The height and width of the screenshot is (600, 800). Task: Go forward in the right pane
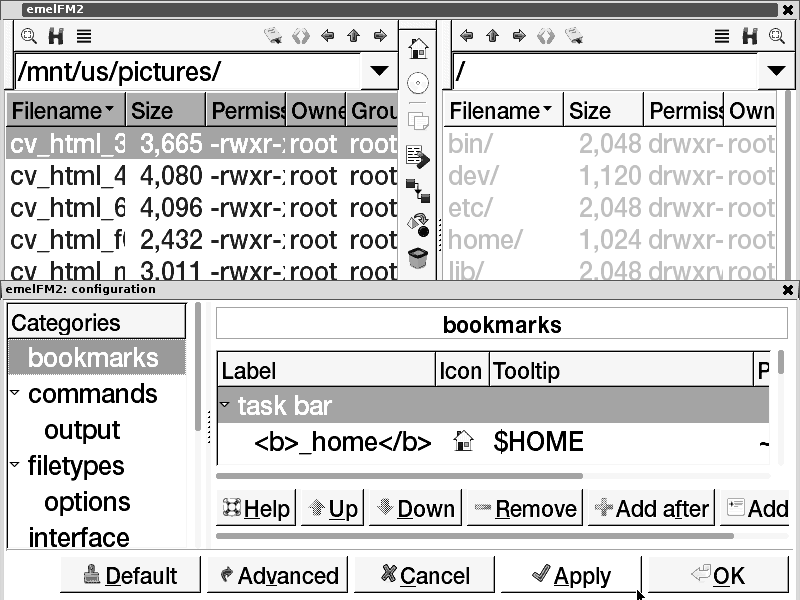(519, 36)
